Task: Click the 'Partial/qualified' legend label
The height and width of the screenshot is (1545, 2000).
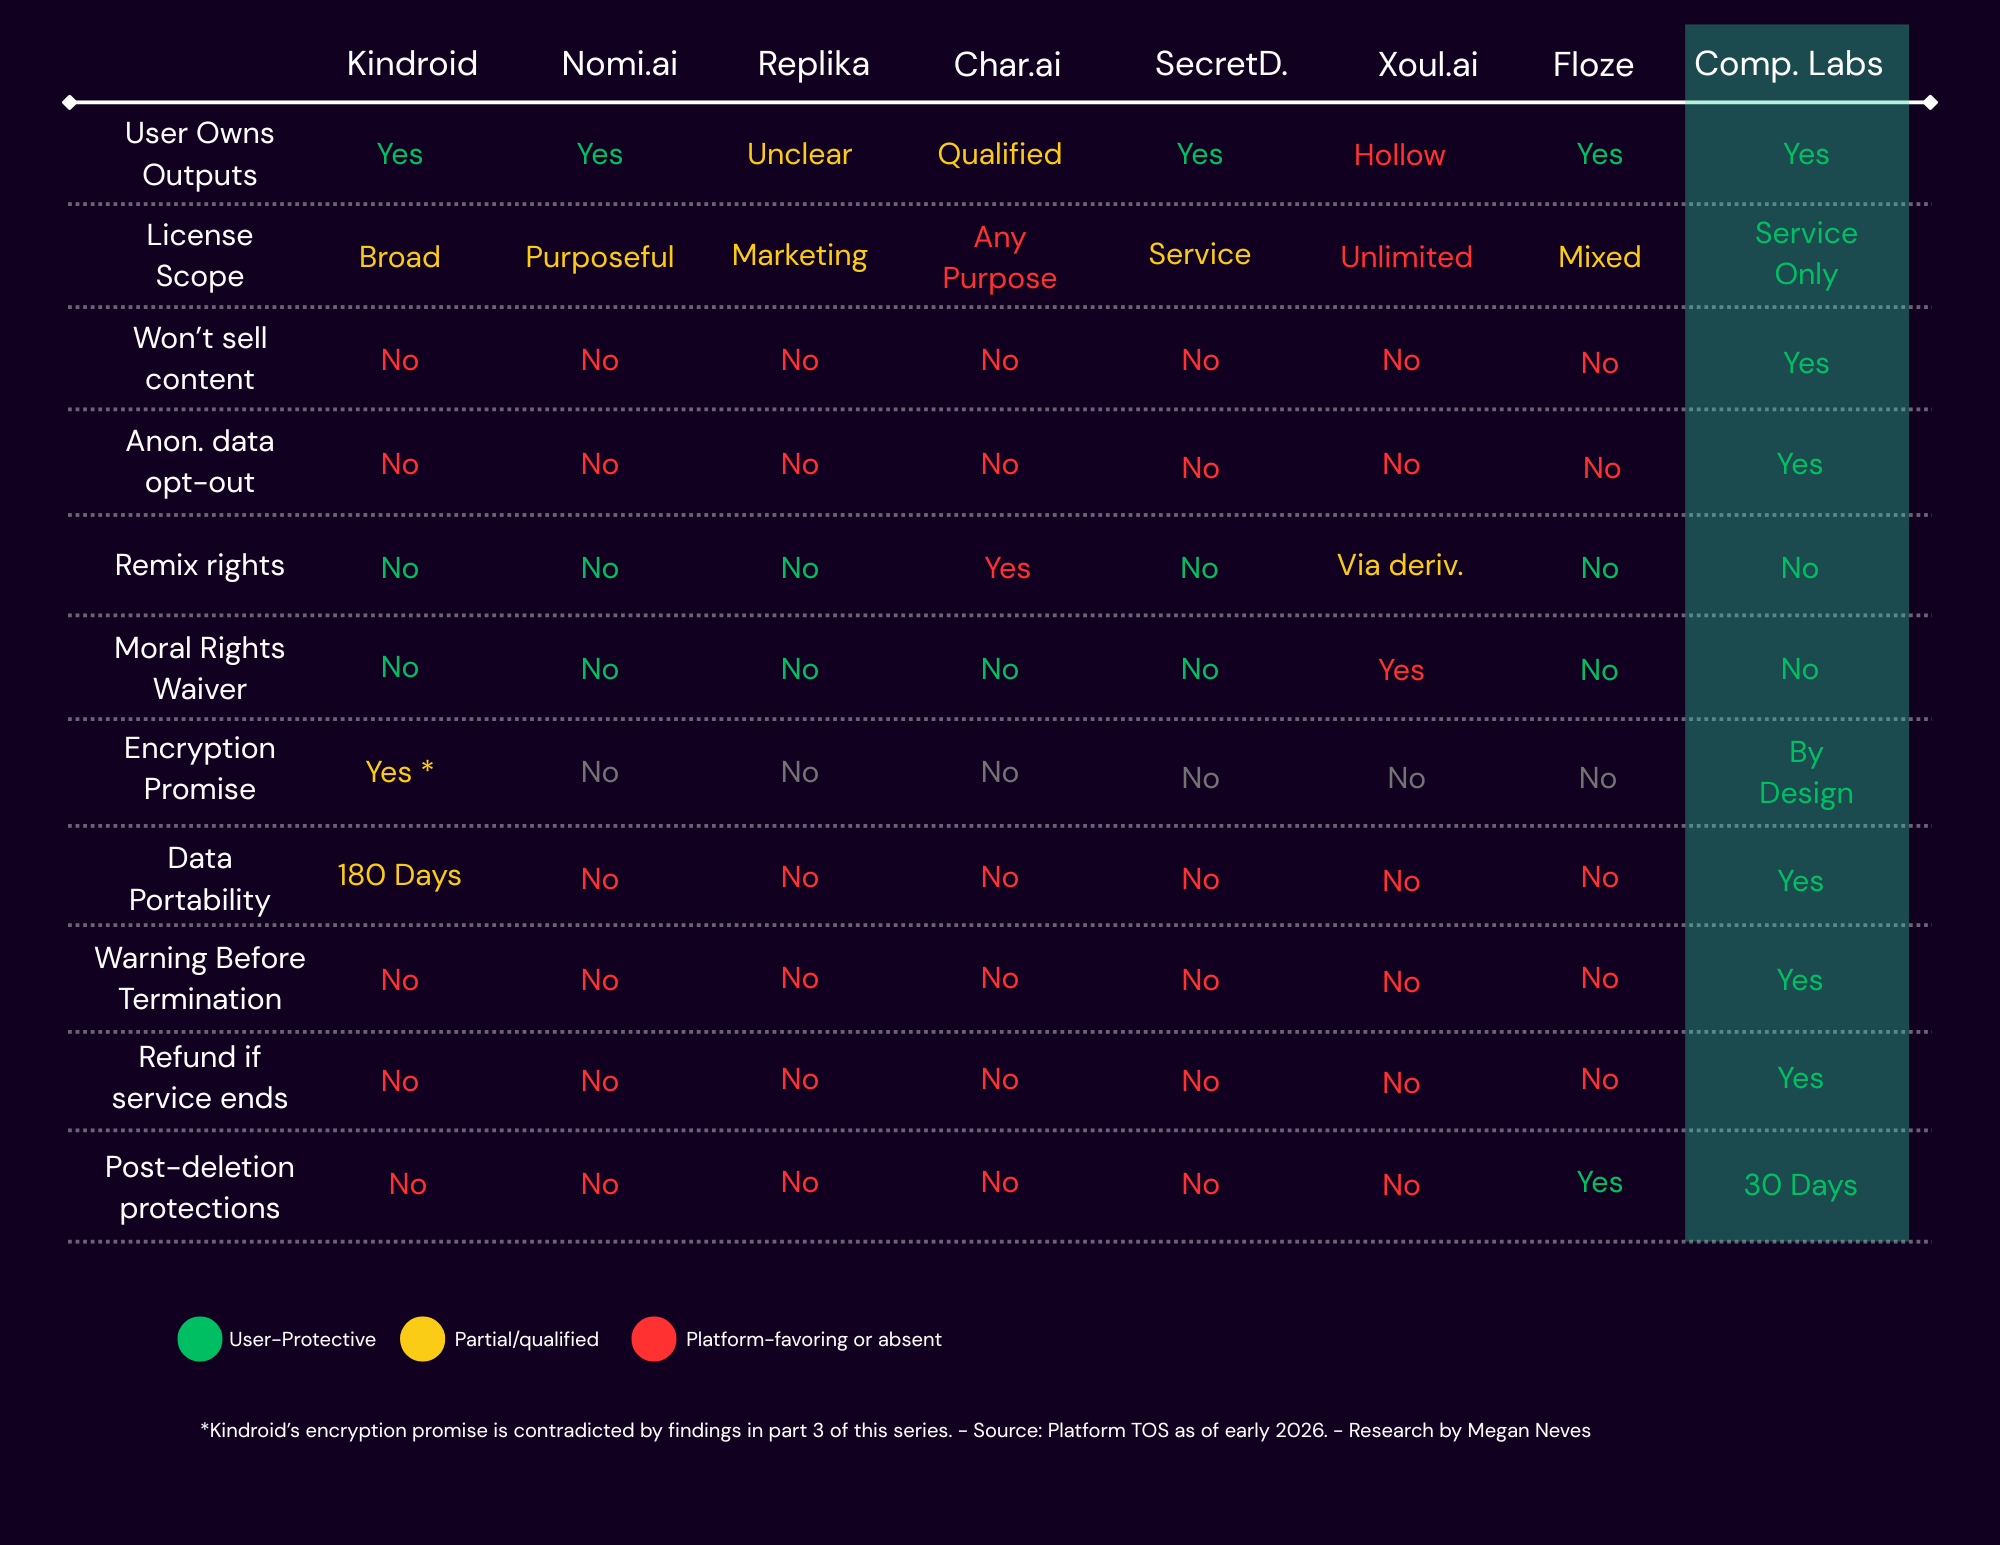Action: [x=526, y=1339]
